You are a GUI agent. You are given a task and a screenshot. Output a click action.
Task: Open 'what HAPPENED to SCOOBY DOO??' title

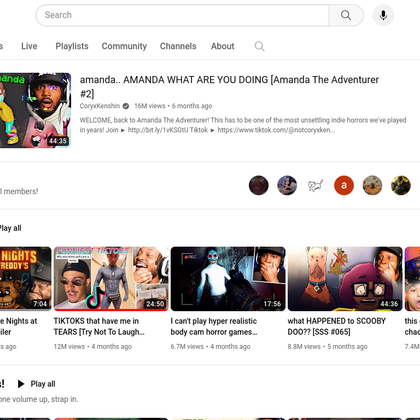point(337,326)
